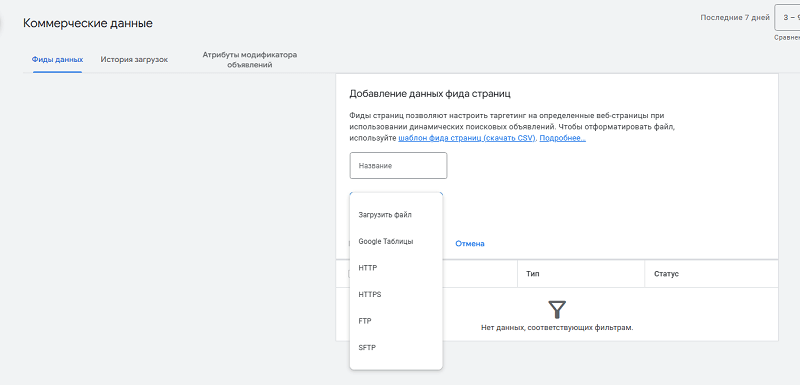Click the filter funnel icon
Viewport: 800px width, 385px height.
[x=557, y=310]
